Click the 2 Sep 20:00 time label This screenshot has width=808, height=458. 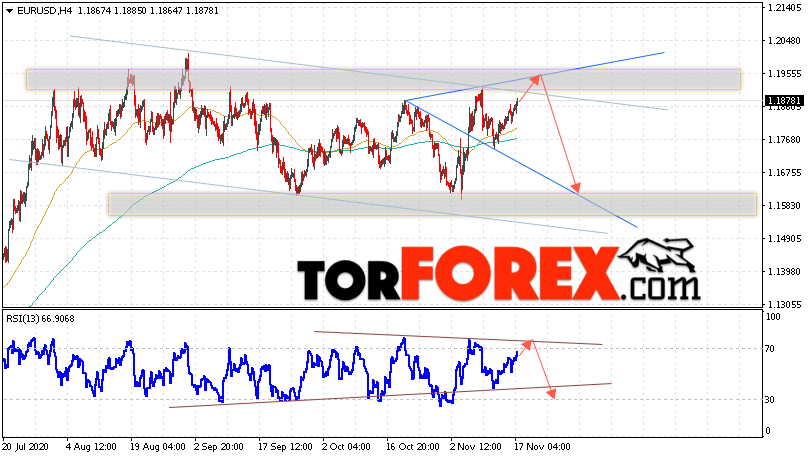click(x=219, y=447)
